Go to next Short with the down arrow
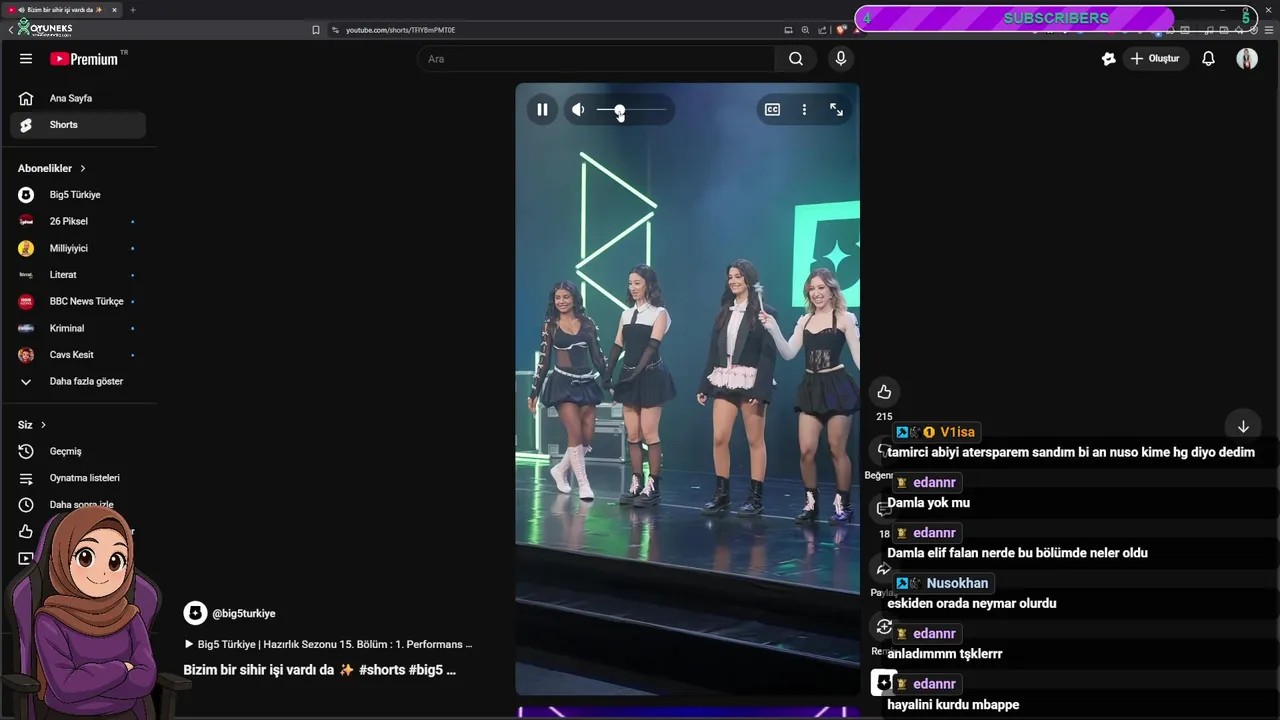 tap(1243, 427)
